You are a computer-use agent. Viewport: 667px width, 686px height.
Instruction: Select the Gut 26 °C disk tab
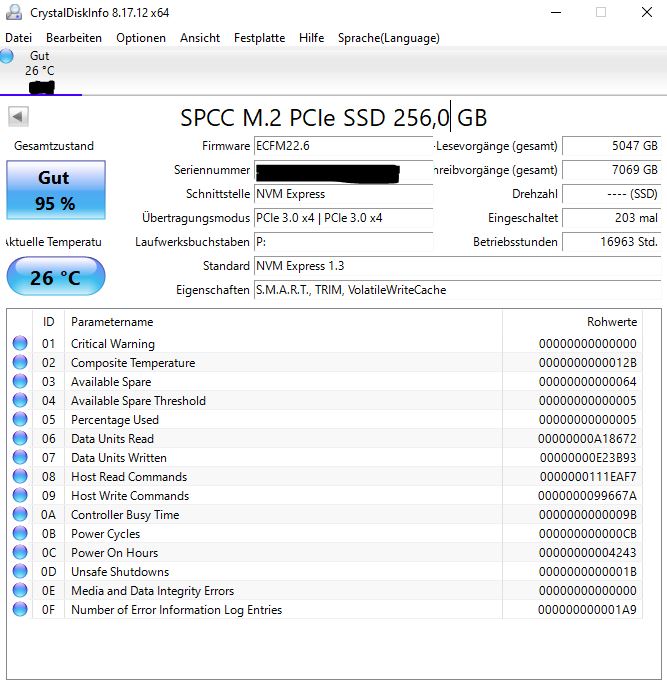40,71
